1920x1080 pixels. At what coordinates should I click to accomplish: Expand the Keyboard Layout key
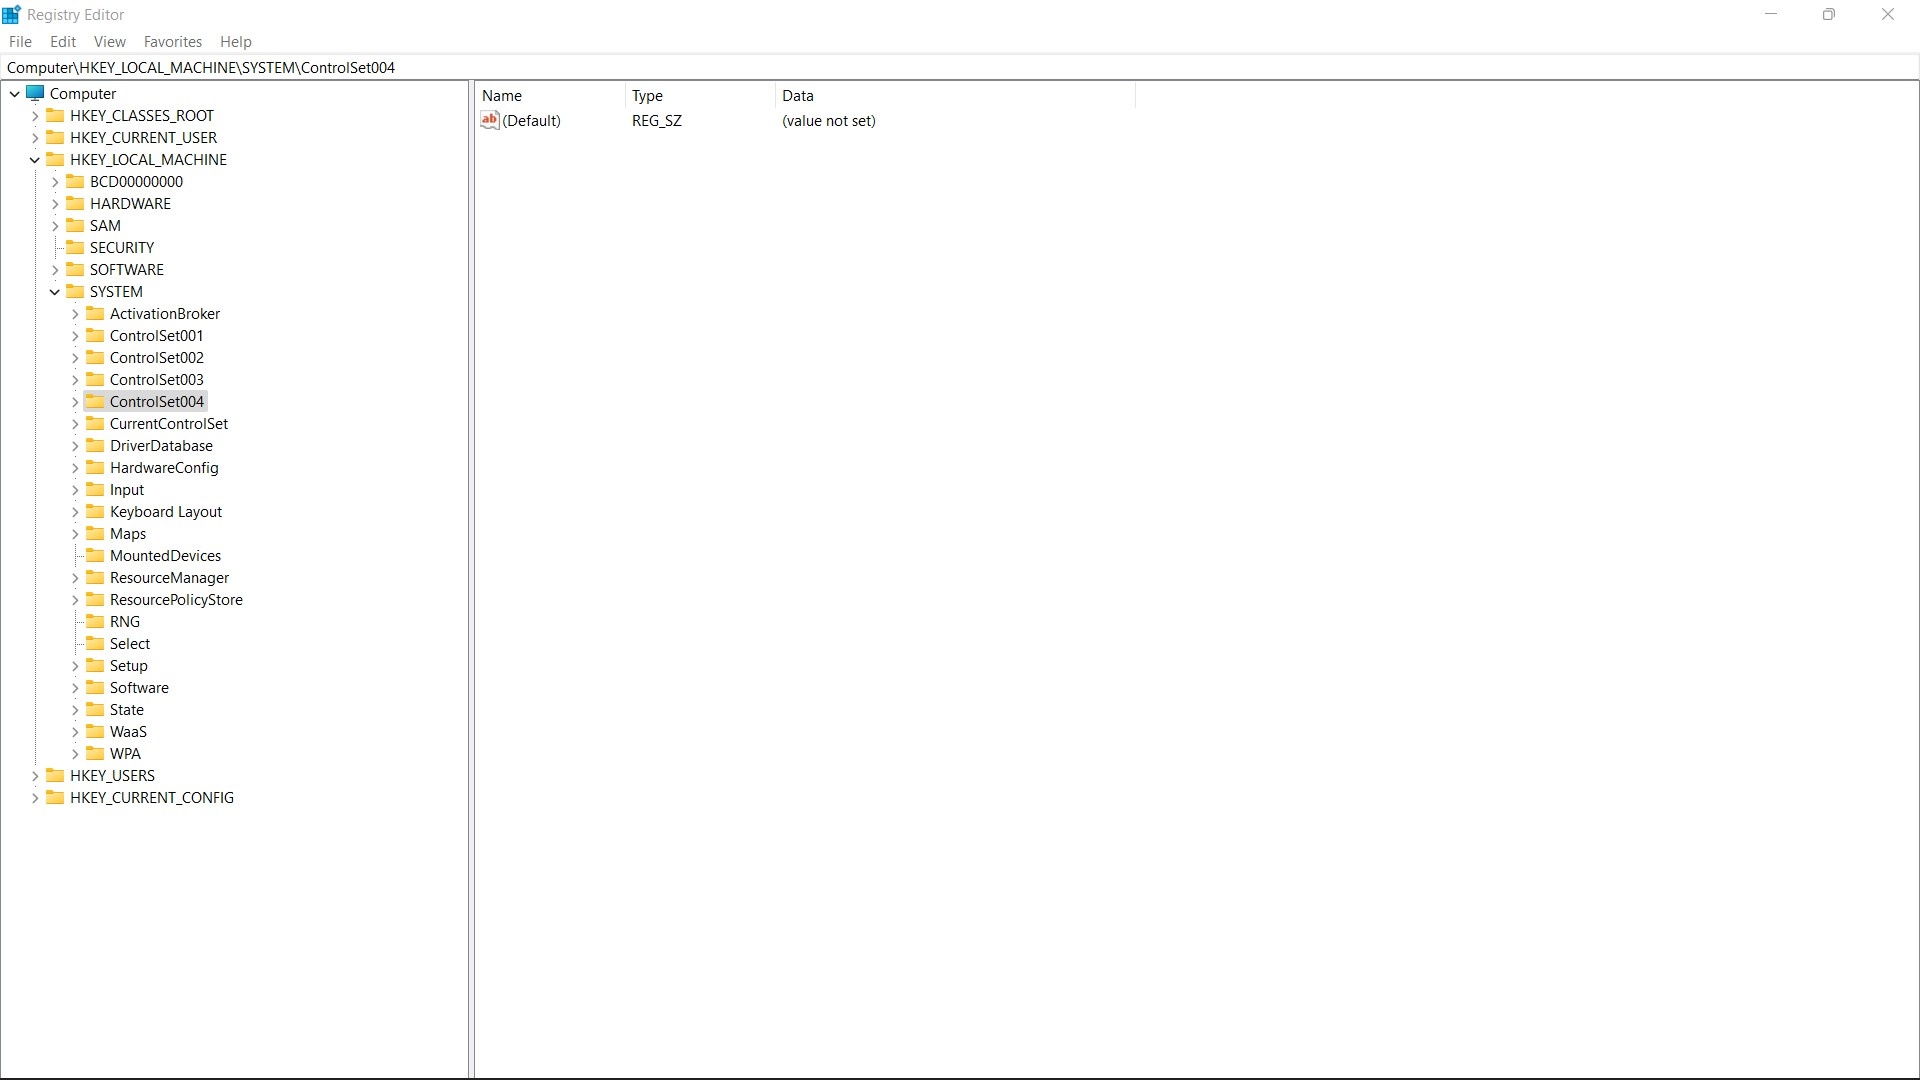coord(75,512)
